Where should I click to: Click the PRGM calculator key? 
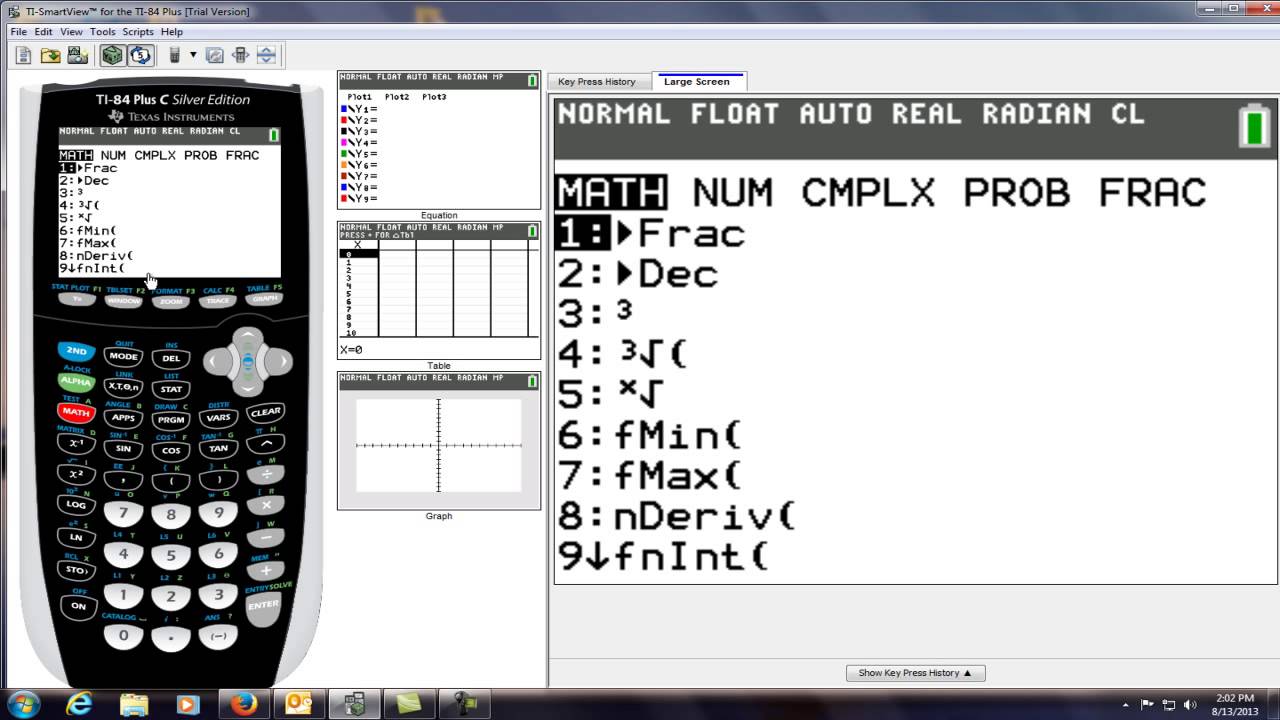pyautogui.click(x=171, y=420)
